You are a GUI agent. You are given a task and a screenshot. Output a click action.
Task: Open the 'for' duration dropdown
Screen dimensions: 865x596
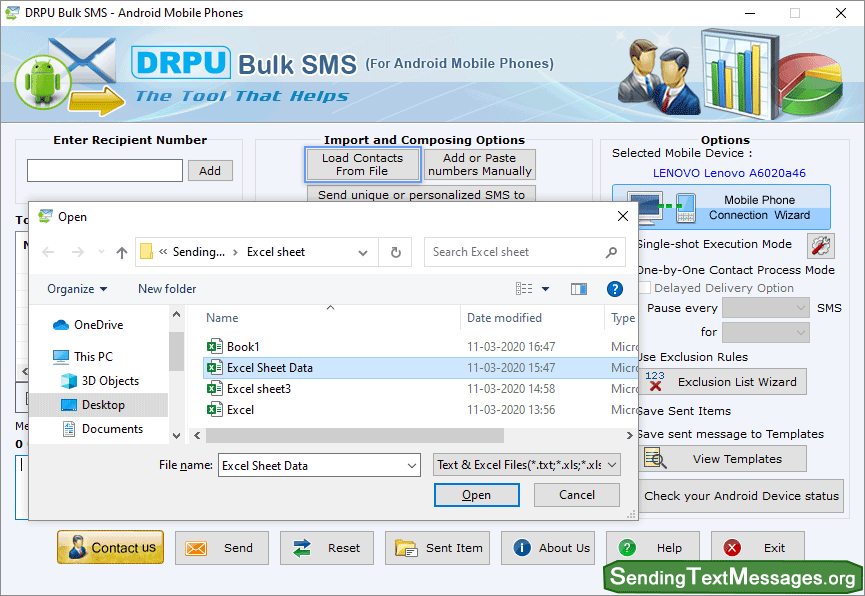[x=766, y=332]
